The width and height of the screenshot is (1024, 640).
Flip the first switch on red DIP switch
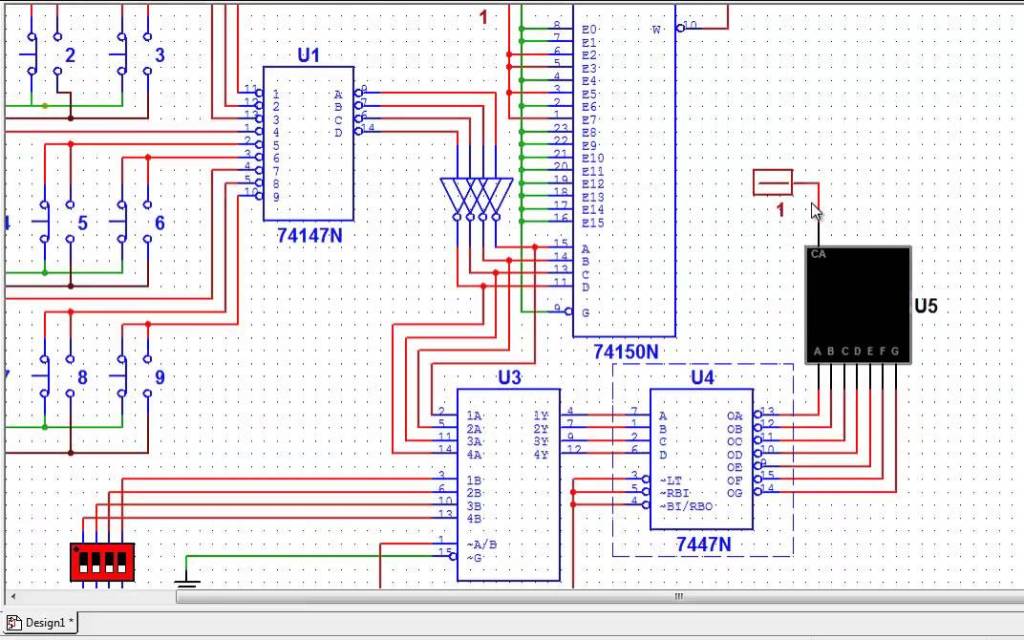[x=80, y=561]
